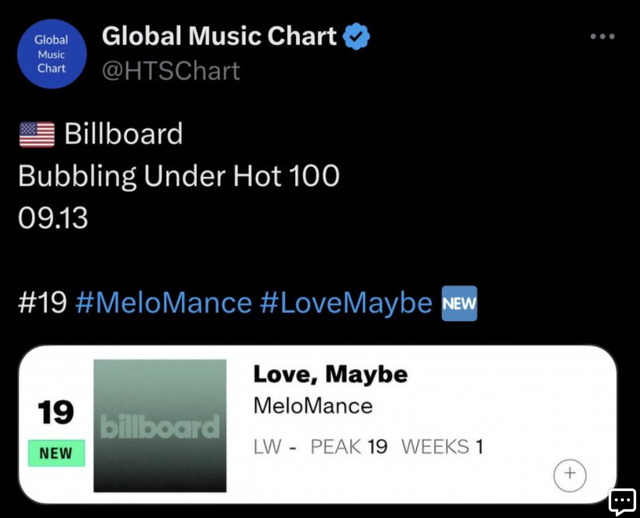Image resolution: width=640 pixels, height=518 pixels.
Task: Click the rank number 19 on the card
Action: pyautogui.click(x=56, y=411)
